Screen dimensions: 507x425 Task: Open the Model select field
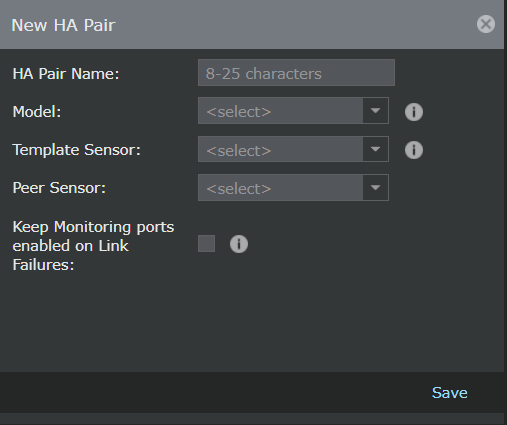tap(293, 111)
